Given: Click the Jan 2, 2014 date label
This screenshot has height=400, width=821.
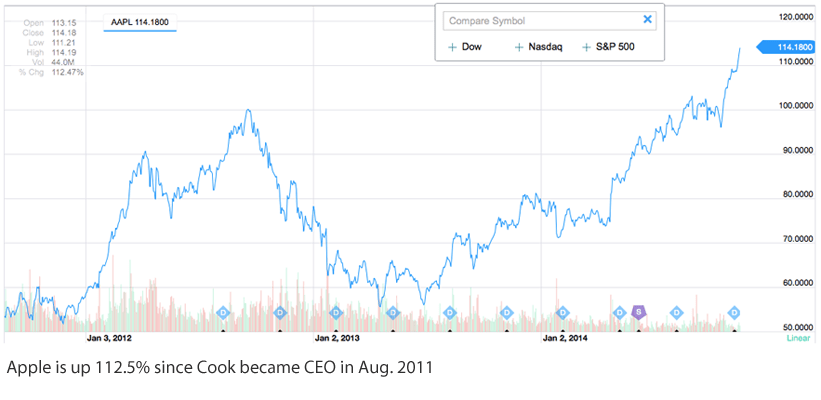Looking at the screenshot, I should click(x=563, y=339).
